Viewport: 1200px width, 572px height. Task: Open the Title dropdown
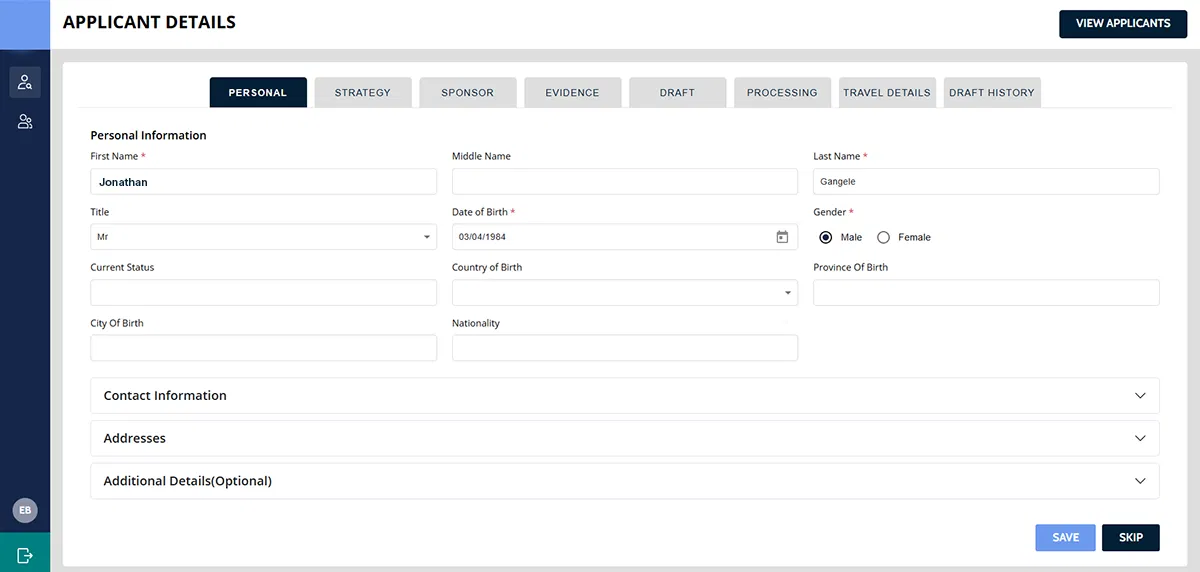pos(263,237)
